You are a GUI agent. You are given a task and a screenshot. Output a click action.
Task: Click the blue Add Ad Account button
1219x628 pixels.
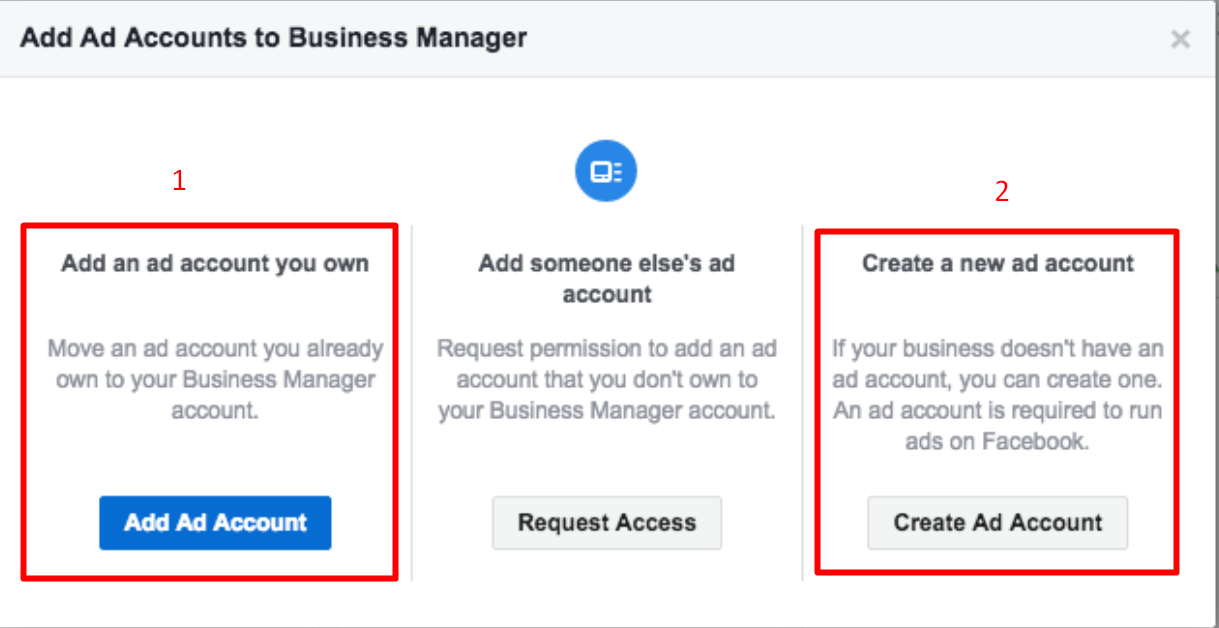tap(215, 522)
